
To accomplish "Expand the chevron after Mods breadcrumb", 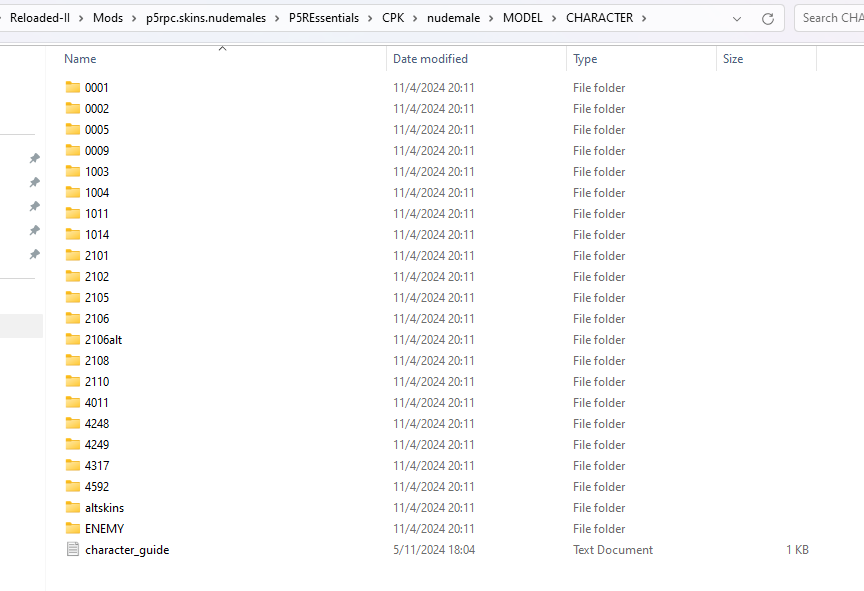I will click(x=134, y=18).
